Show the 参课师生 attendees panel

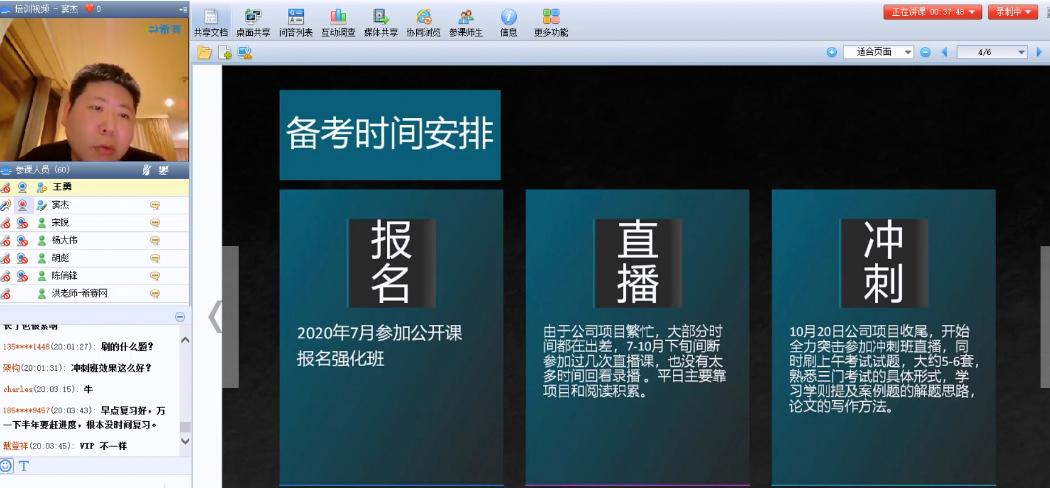tap(465, 22)
